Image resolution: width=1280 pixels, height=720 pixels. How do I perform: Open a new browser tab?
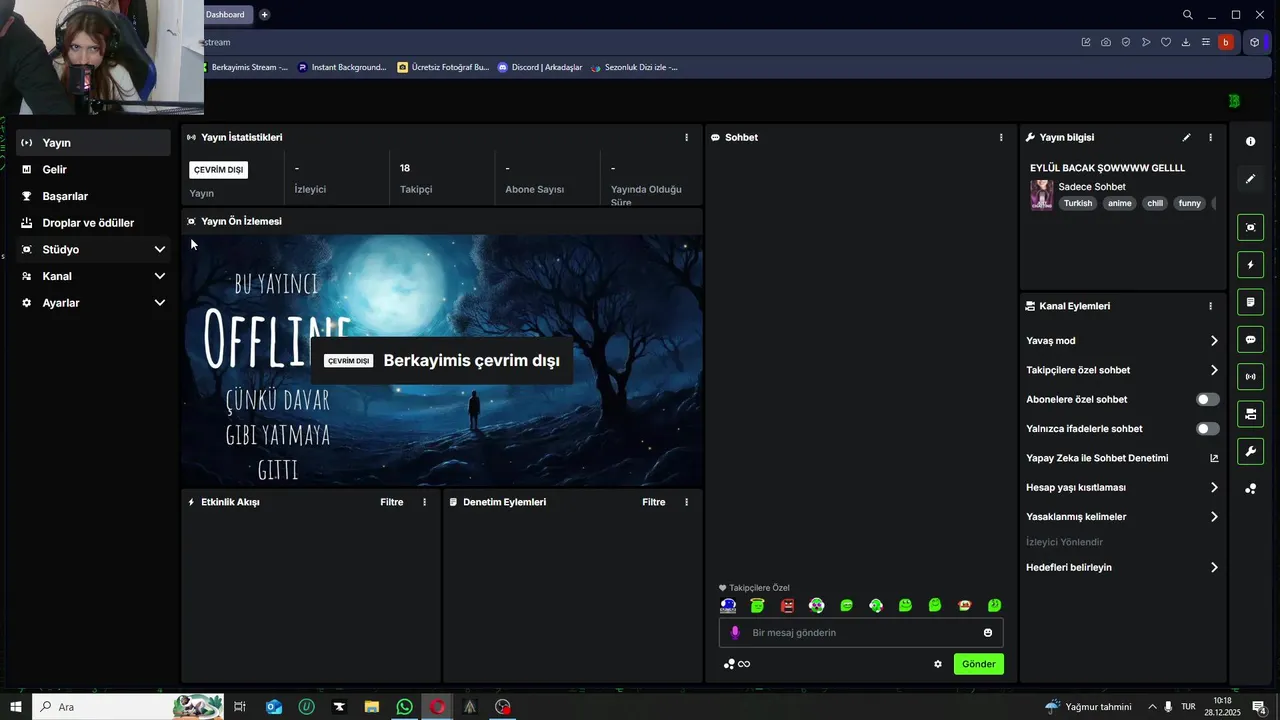[x=264, y=15]
